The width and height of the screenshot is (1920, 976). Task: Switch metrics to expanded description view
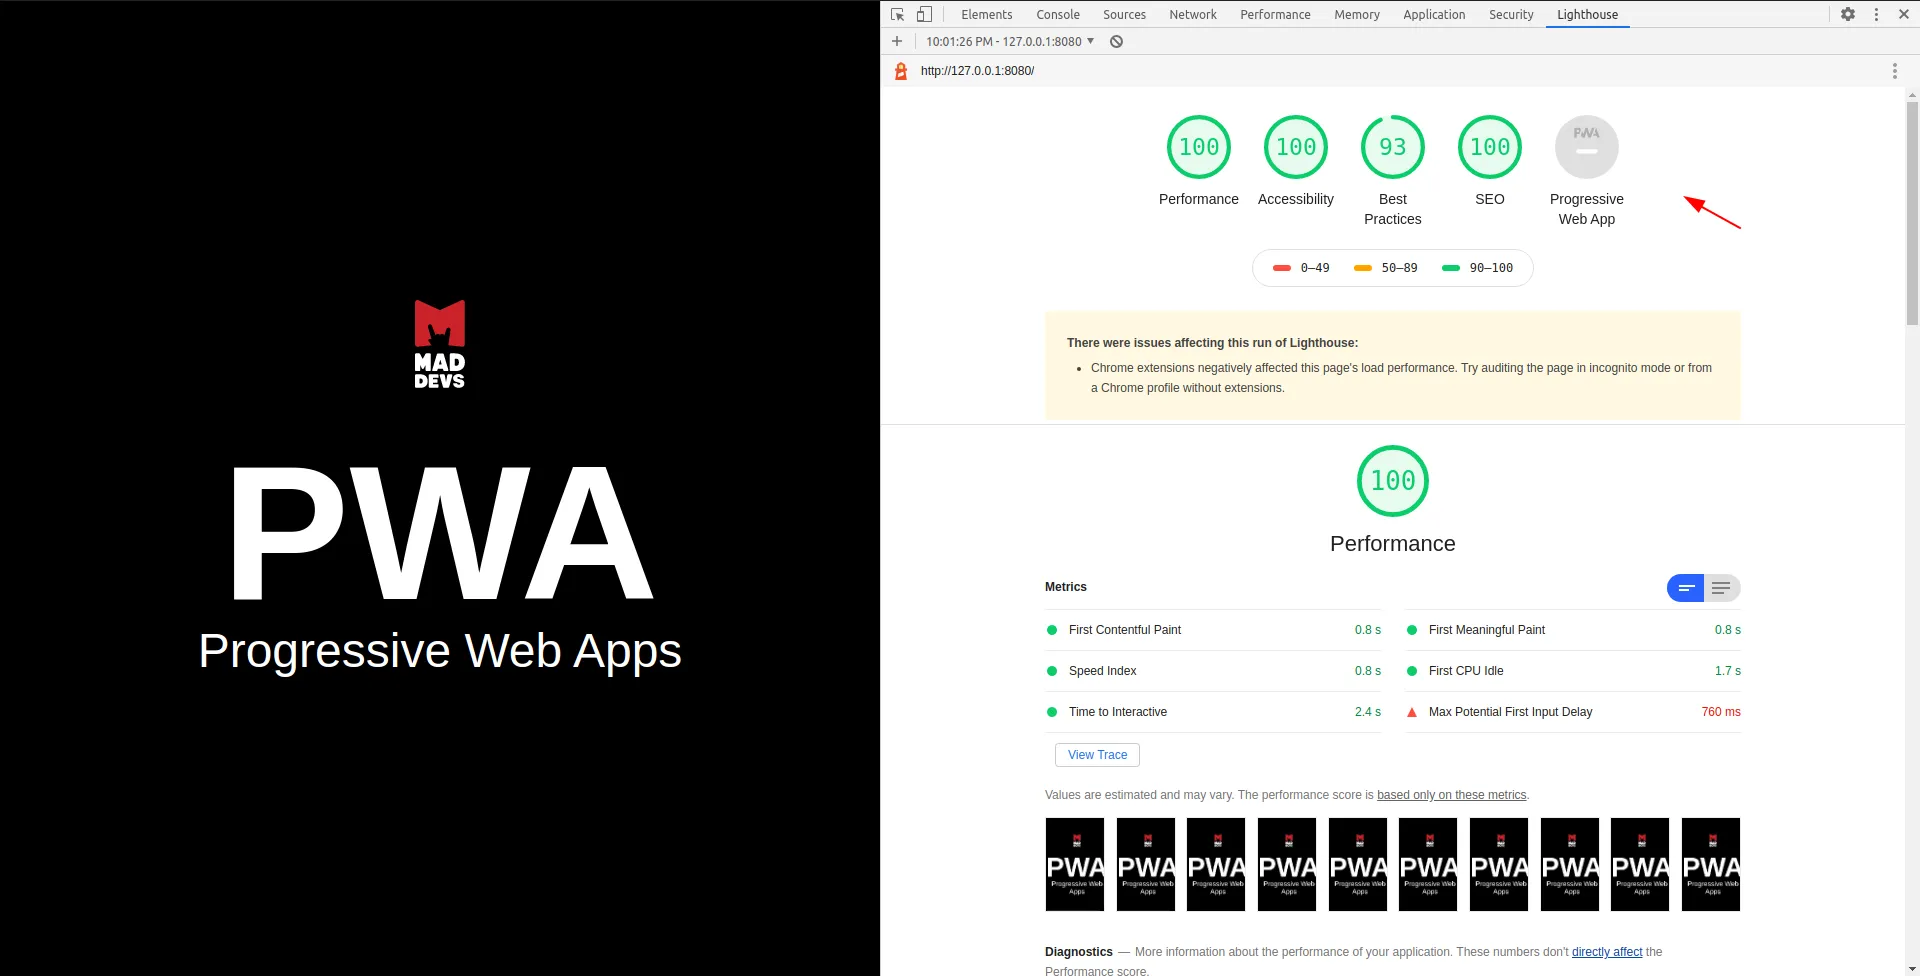tap(1722, 588)
